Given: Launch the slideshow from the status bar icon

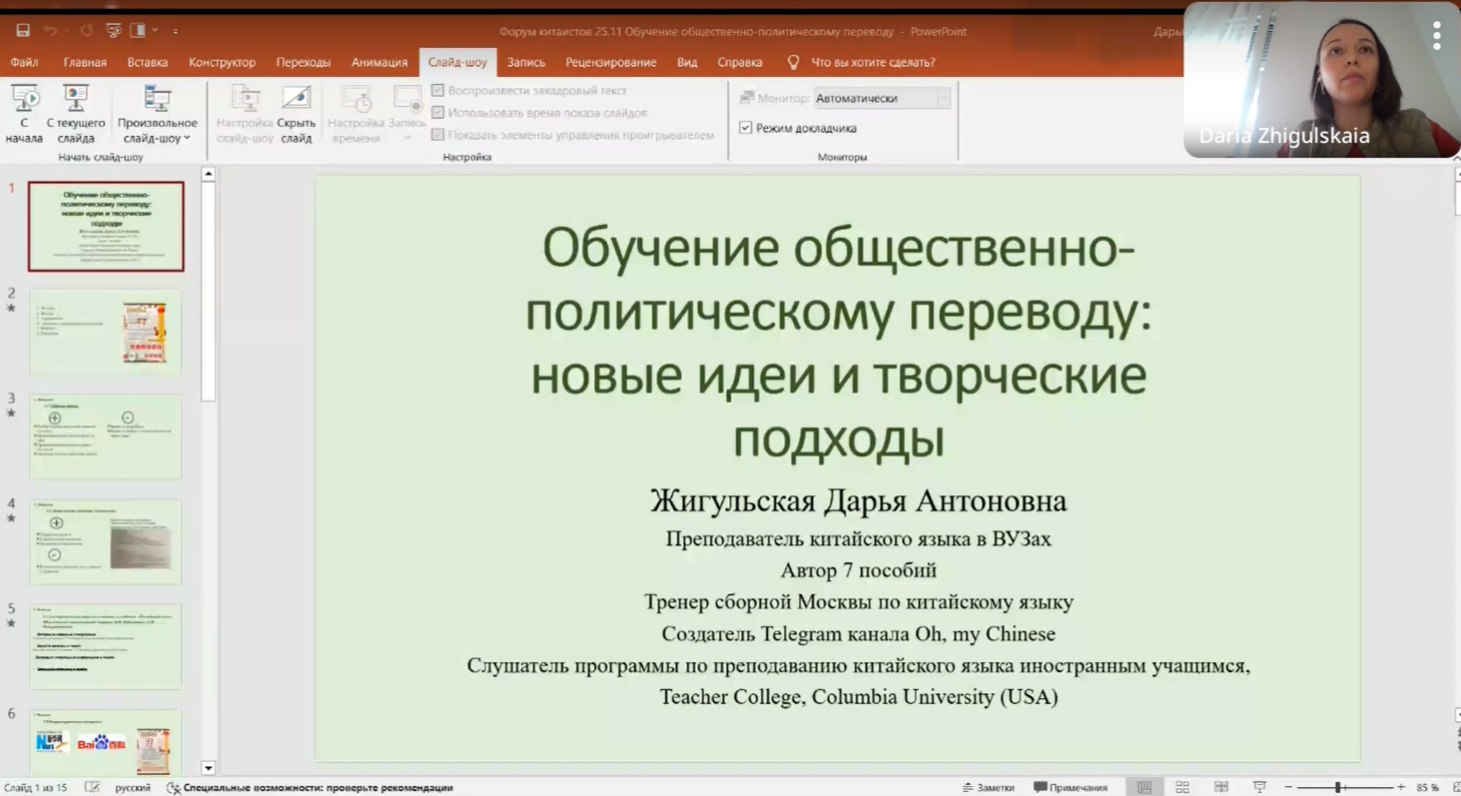Looking at the screenshot, I should coord(1259,788).
